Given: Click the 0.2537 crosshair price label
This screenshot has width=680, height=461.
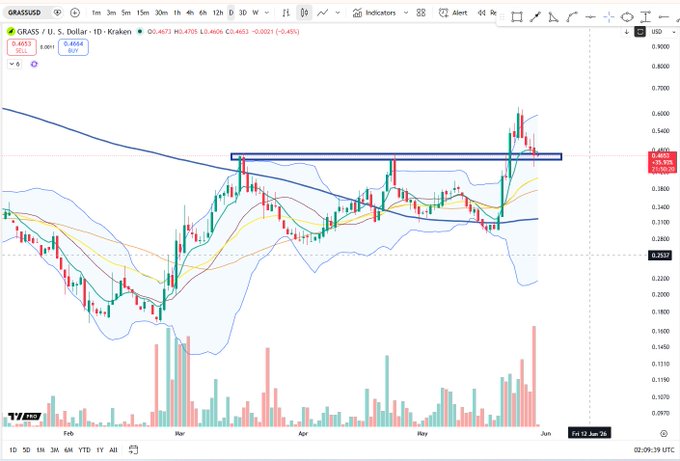Looking at the screenshot, I should click(x=660, y=255).
